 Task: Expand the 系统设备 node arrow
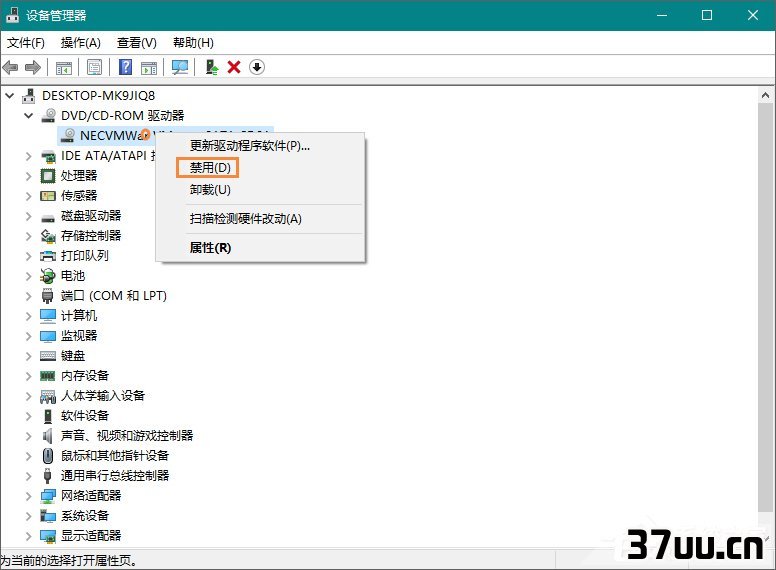[29, 516]
